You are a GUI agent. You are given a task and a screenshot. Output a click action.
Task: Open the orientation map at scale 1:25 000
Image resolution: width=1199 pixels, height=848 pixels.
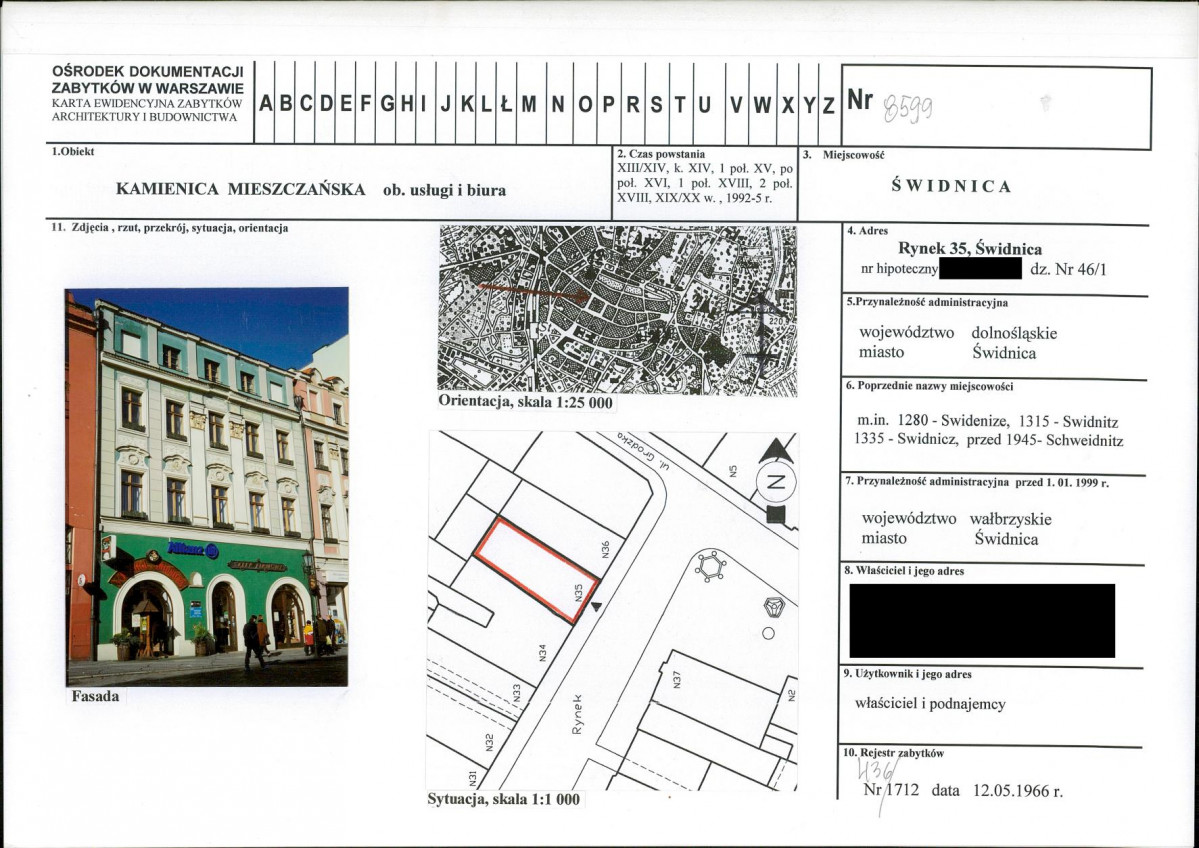[617, 310]
